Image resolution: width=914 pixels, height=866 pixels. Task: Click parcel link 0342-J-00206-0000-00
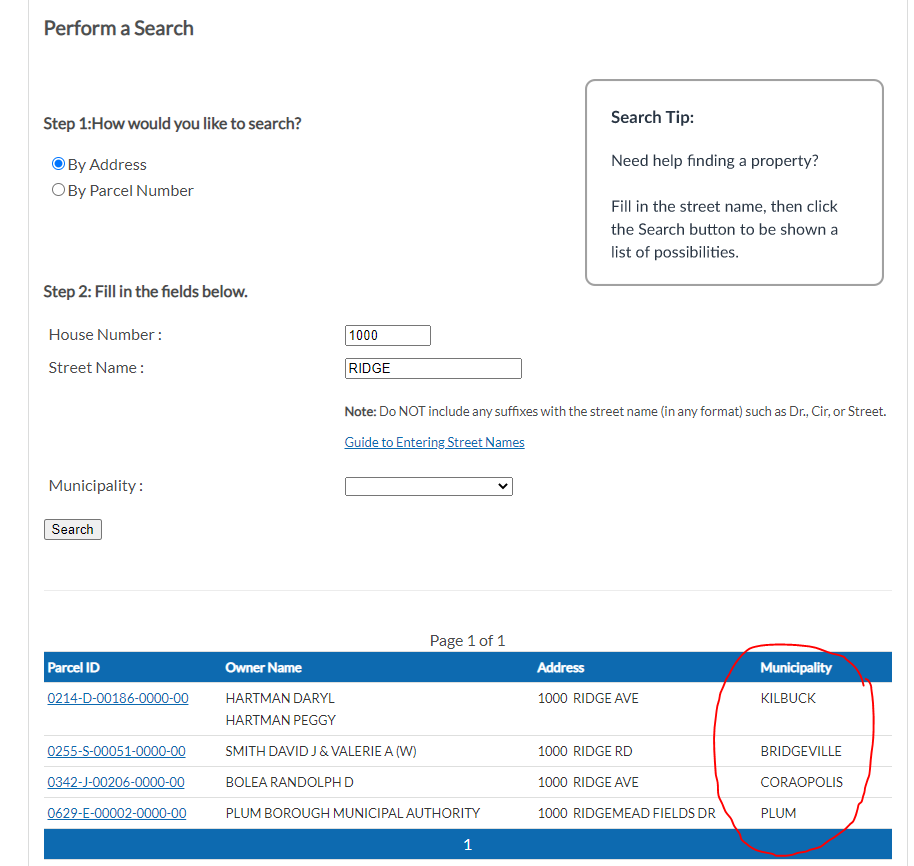[117, 782]
